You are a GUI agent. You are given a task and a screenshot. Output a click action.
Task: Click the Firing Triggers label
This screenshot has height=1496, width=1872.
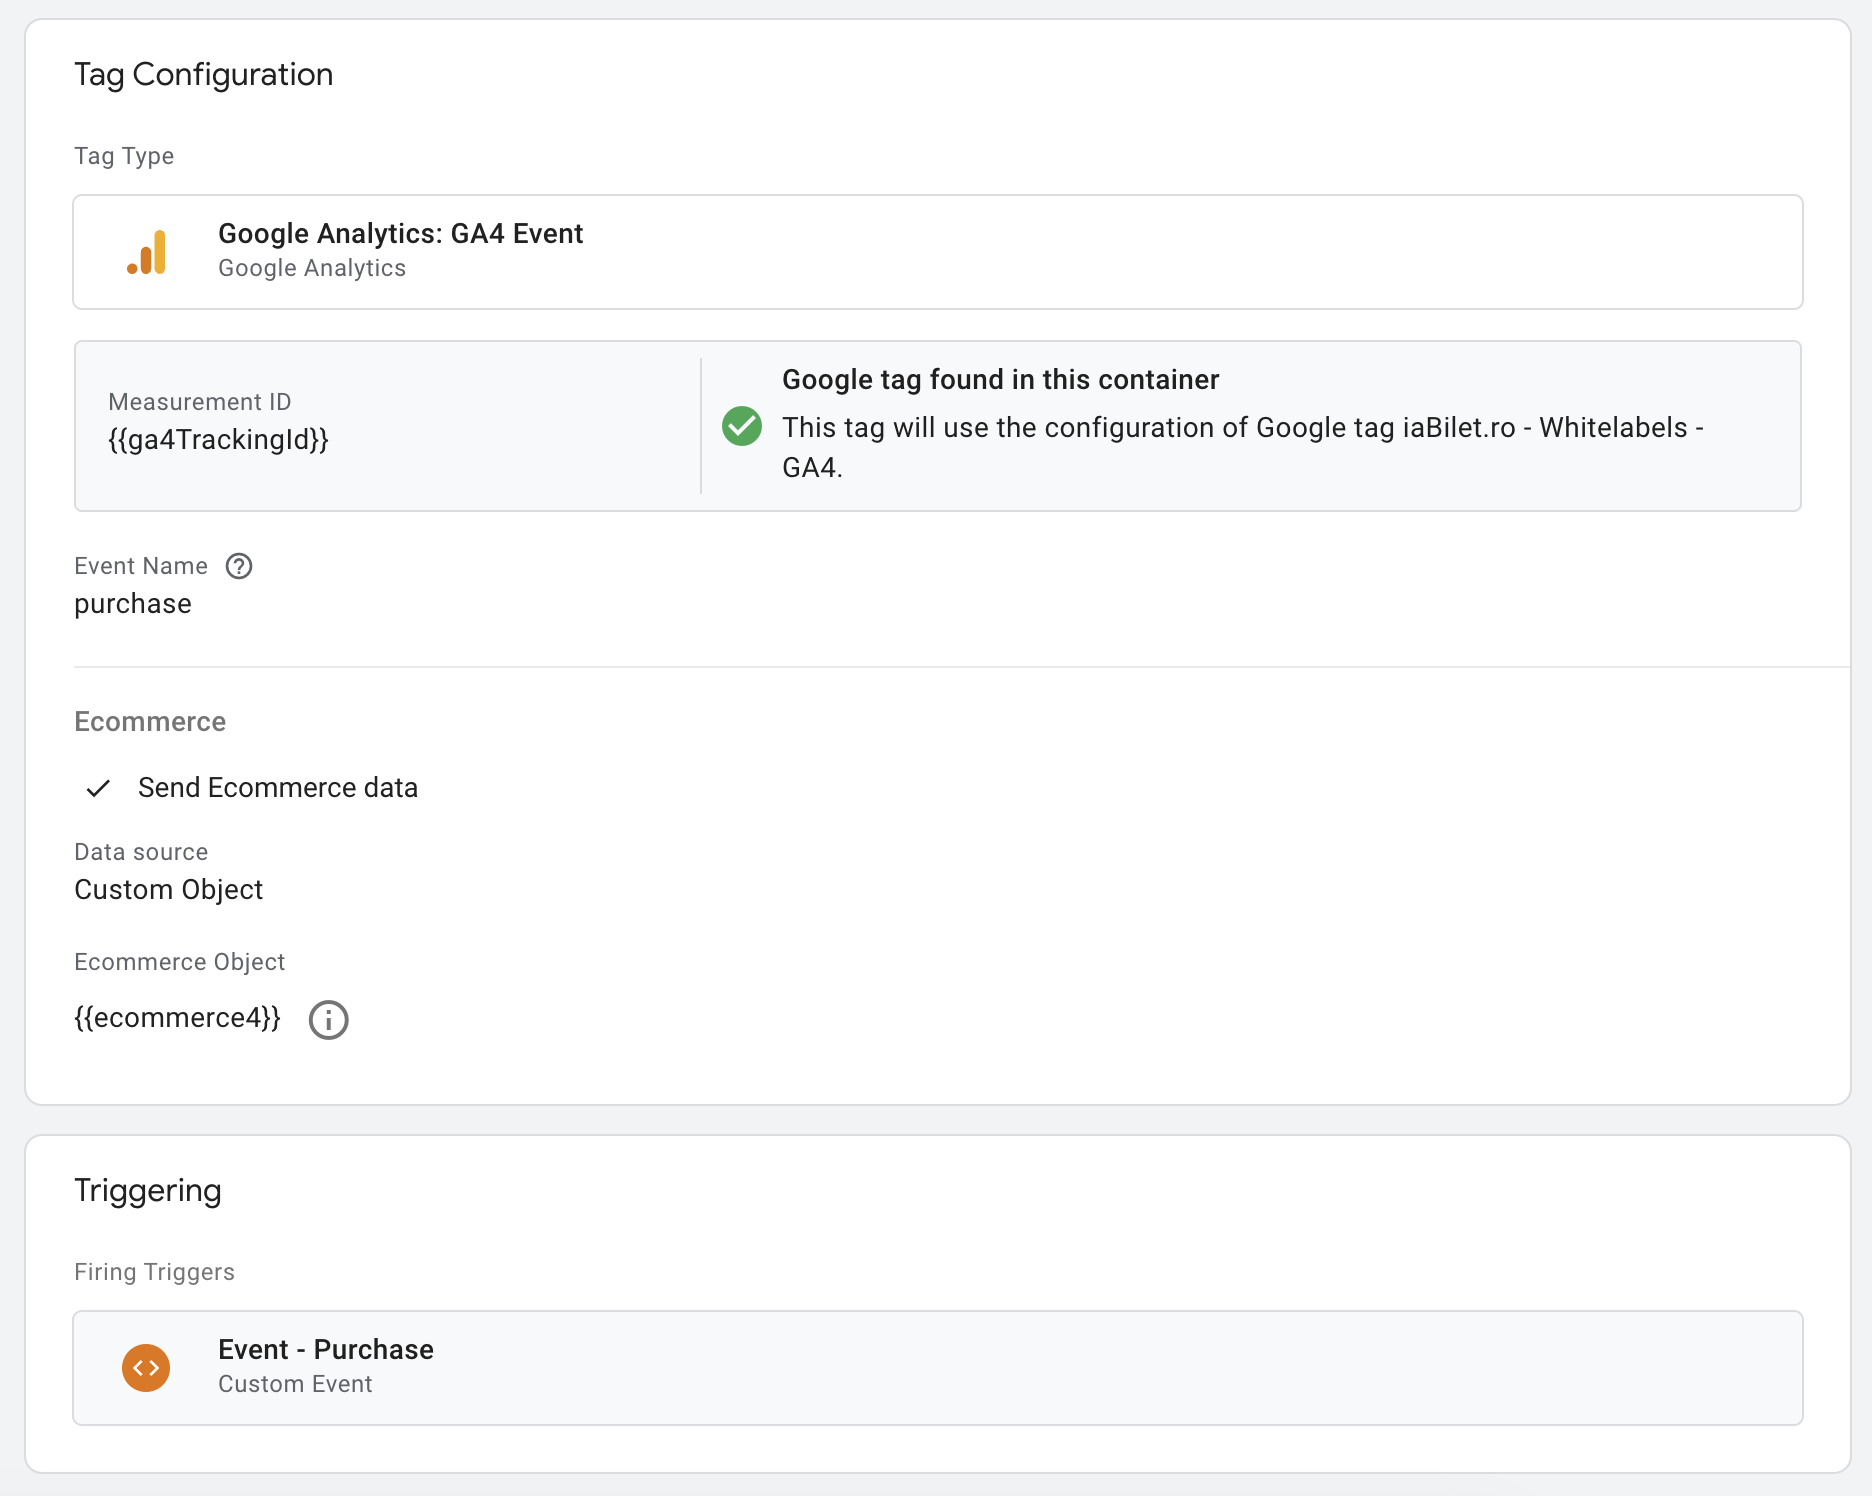[154, 1272]
